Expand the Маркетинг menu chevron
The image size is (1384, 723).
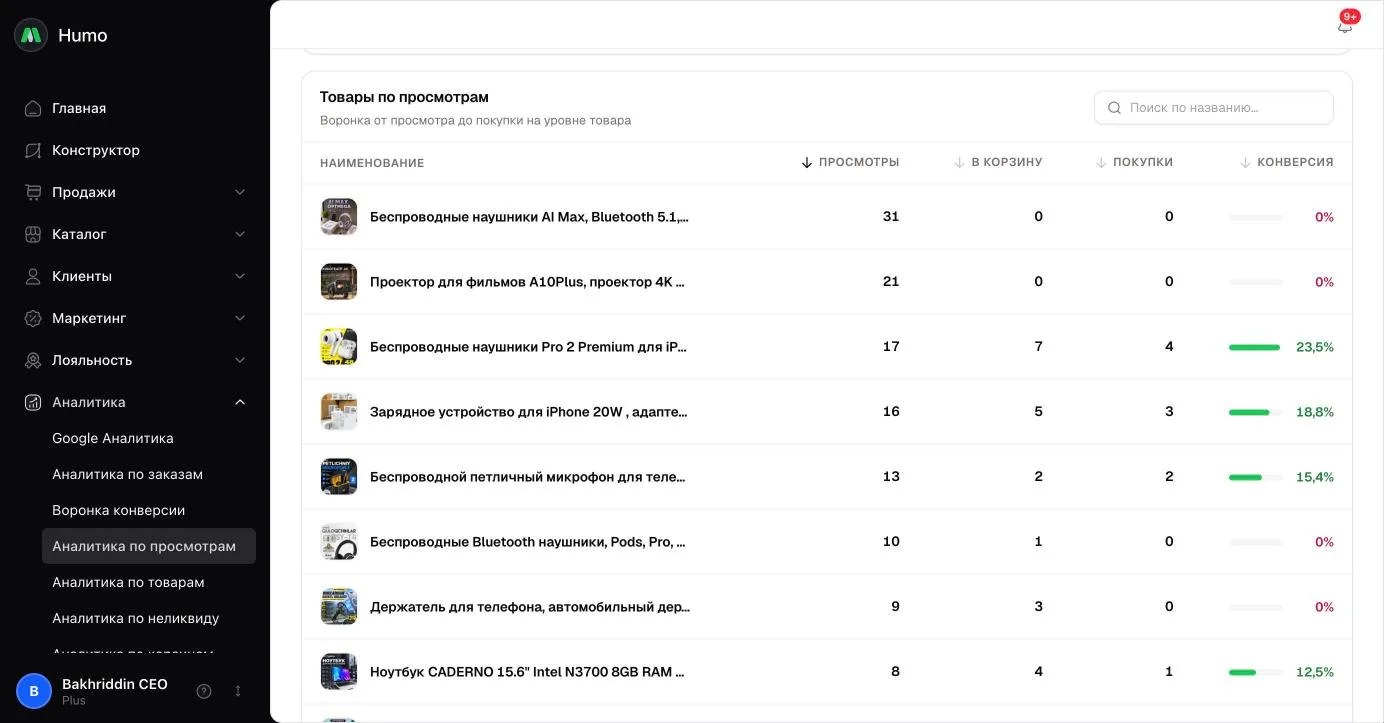tap(240, 318)
